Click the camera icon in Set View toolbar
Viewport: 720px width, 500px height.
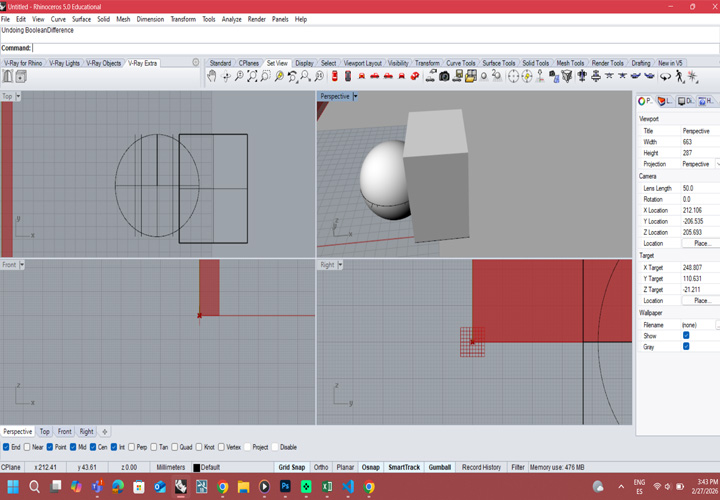(x=444, y=76)
